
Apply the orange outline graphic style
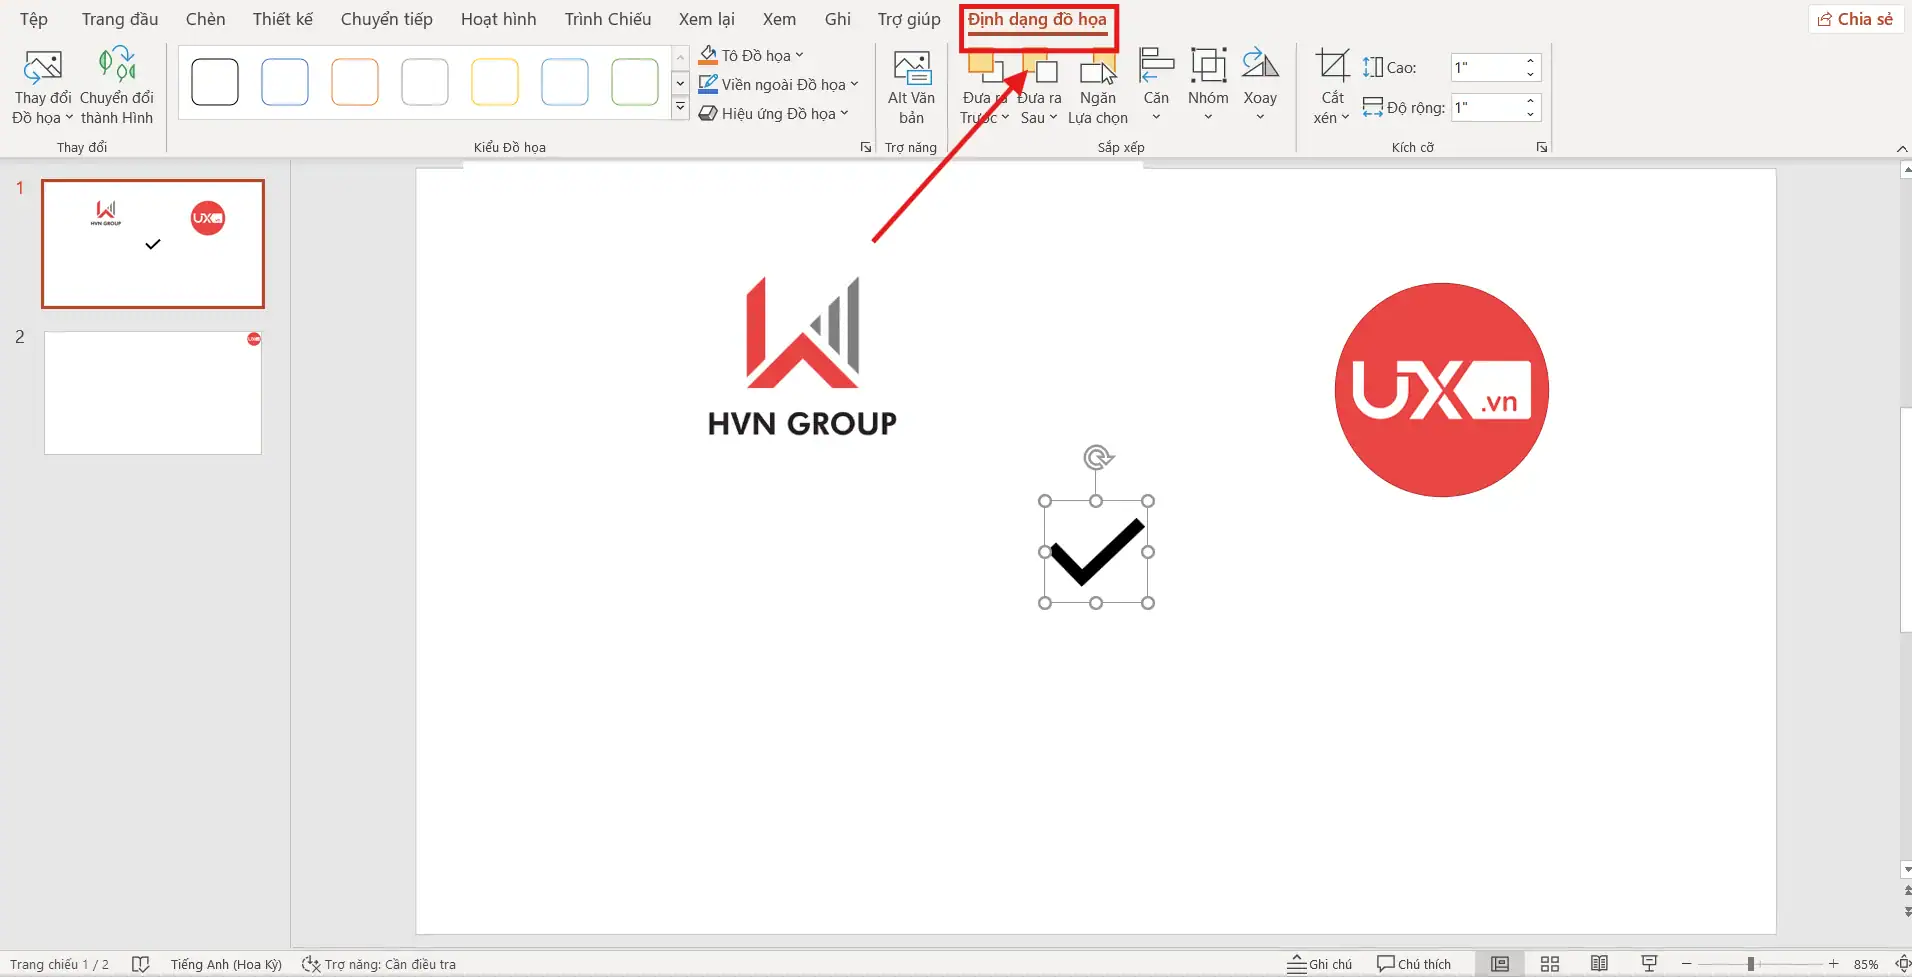point(355,82)
